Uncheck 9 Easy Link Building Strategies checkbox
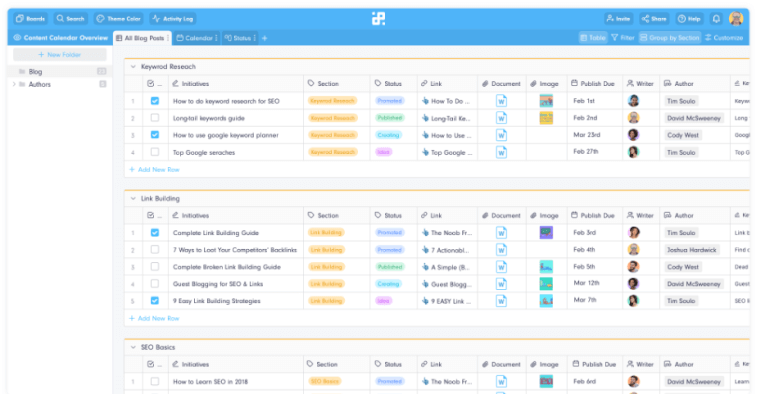 (155, 301)
